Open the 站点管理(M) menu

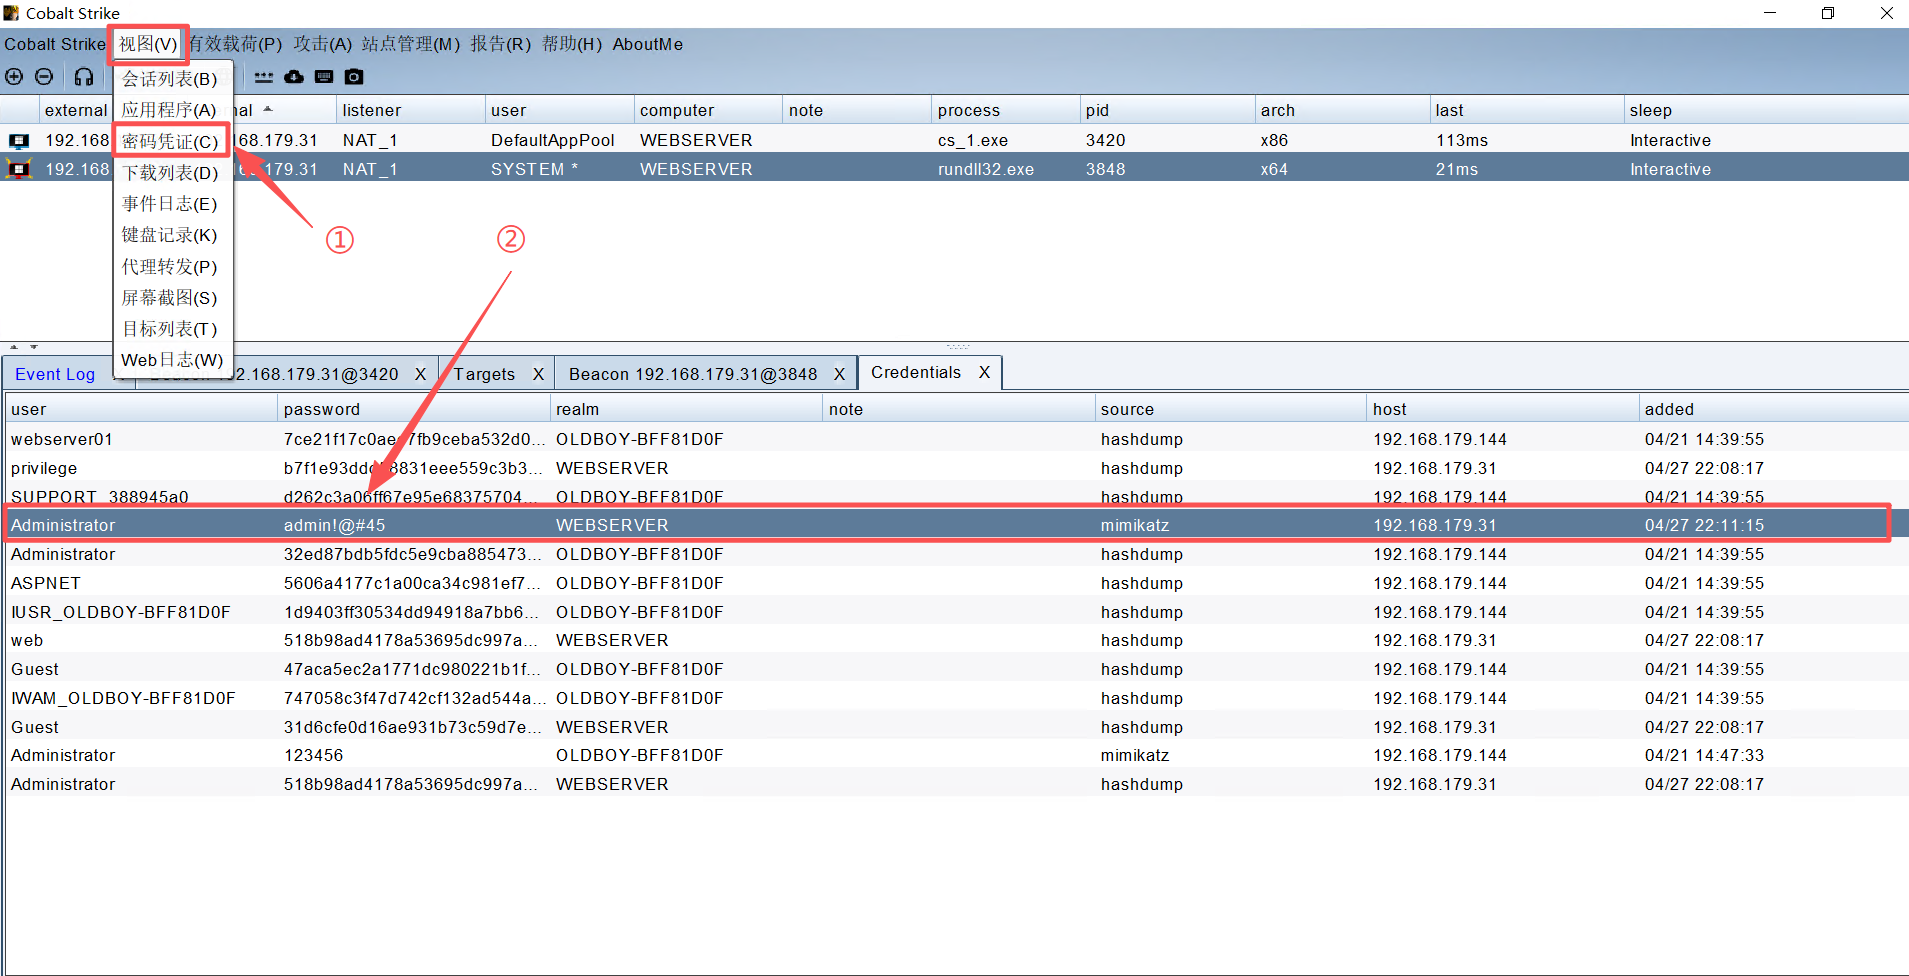pyautogui.click(x=411, y=44)
